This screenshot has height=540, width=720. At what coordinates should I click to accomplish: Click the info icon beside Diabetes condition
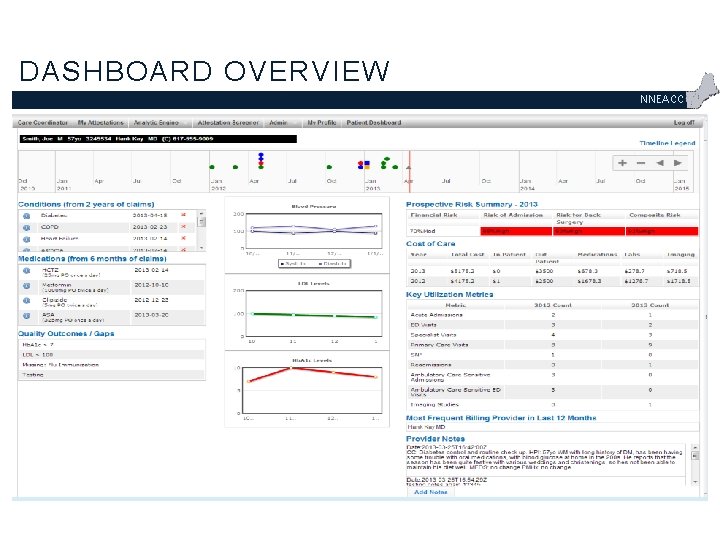coord(27,216)
